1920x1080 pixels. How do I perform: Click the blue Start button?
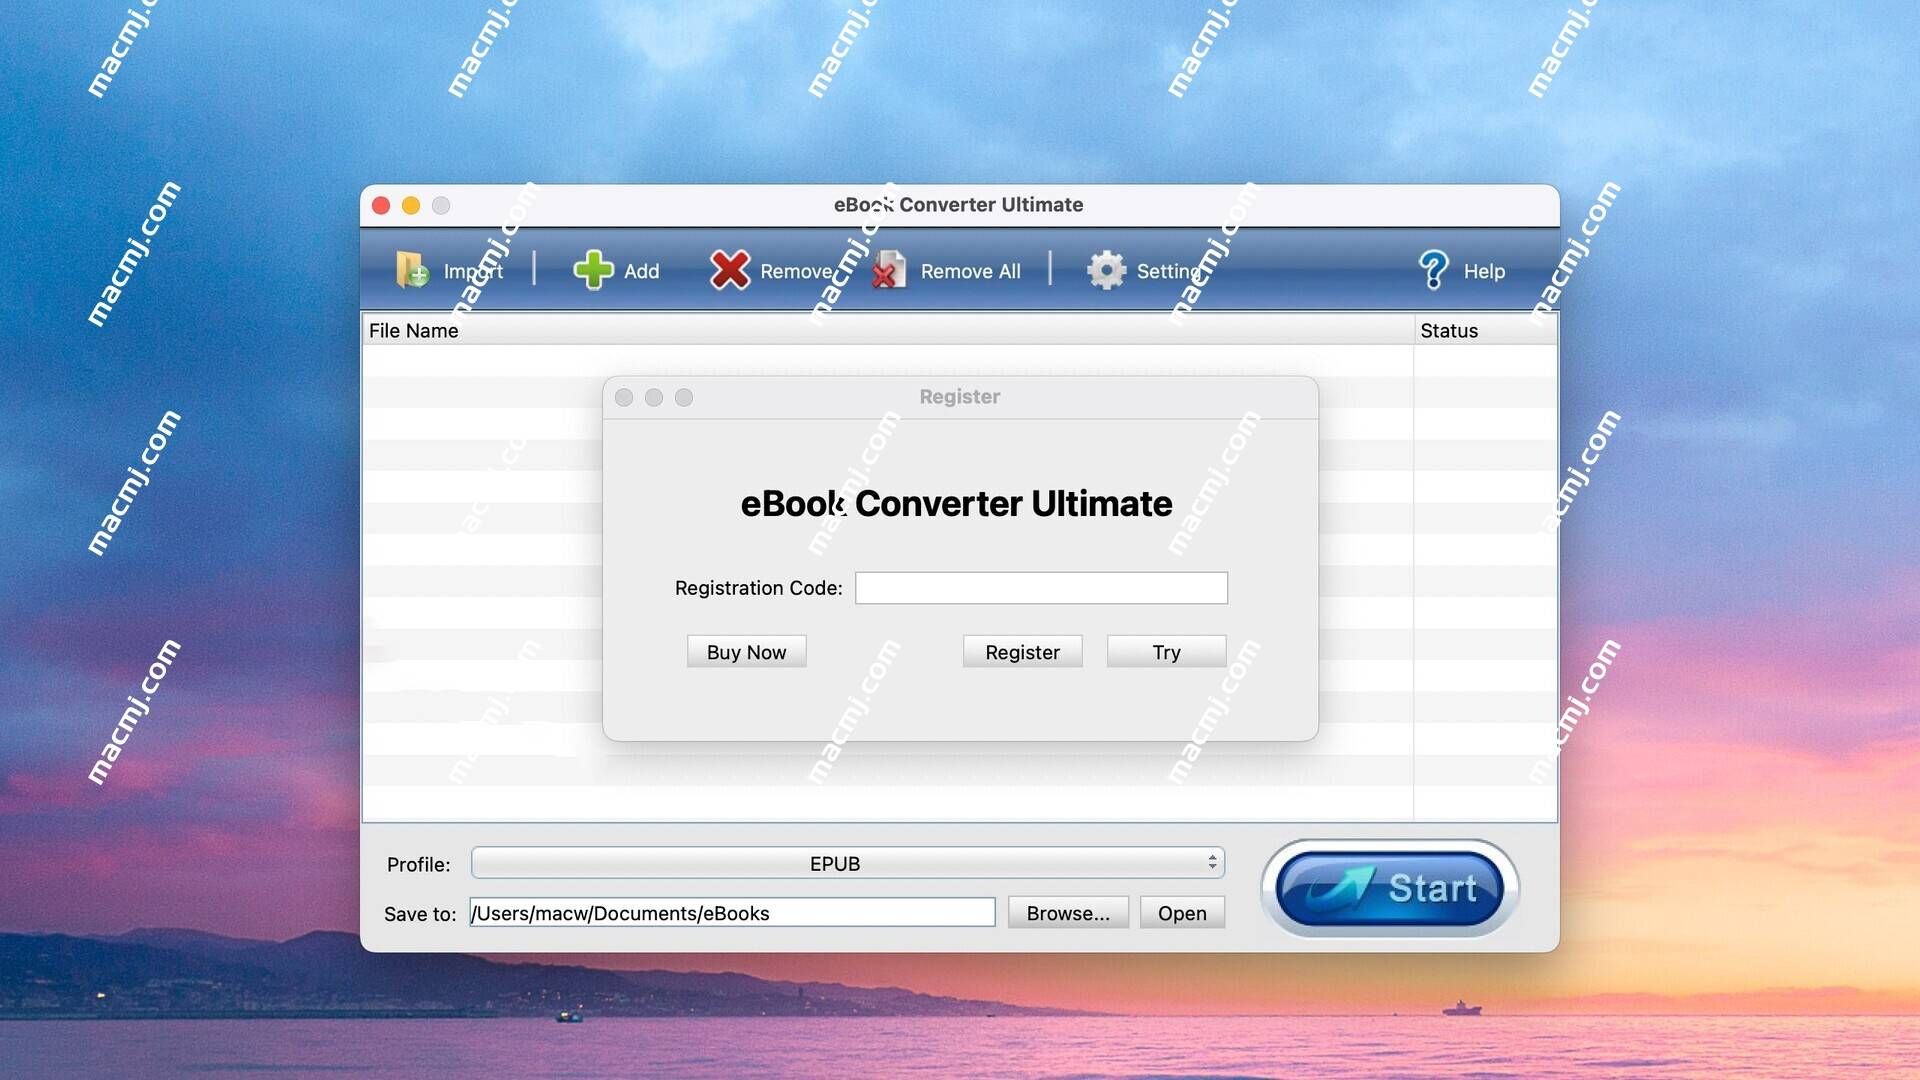pyautogui.click(x=1390, y=888)
